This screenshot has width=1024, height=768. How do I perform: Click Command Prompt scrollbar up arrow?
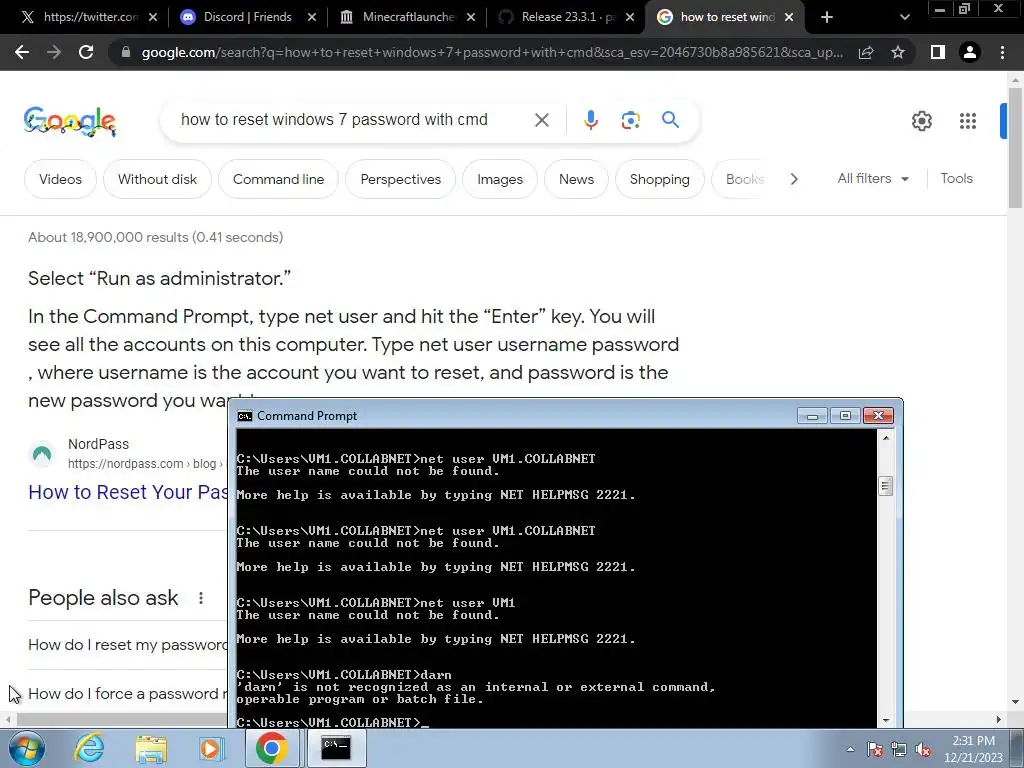click(886, 438)
